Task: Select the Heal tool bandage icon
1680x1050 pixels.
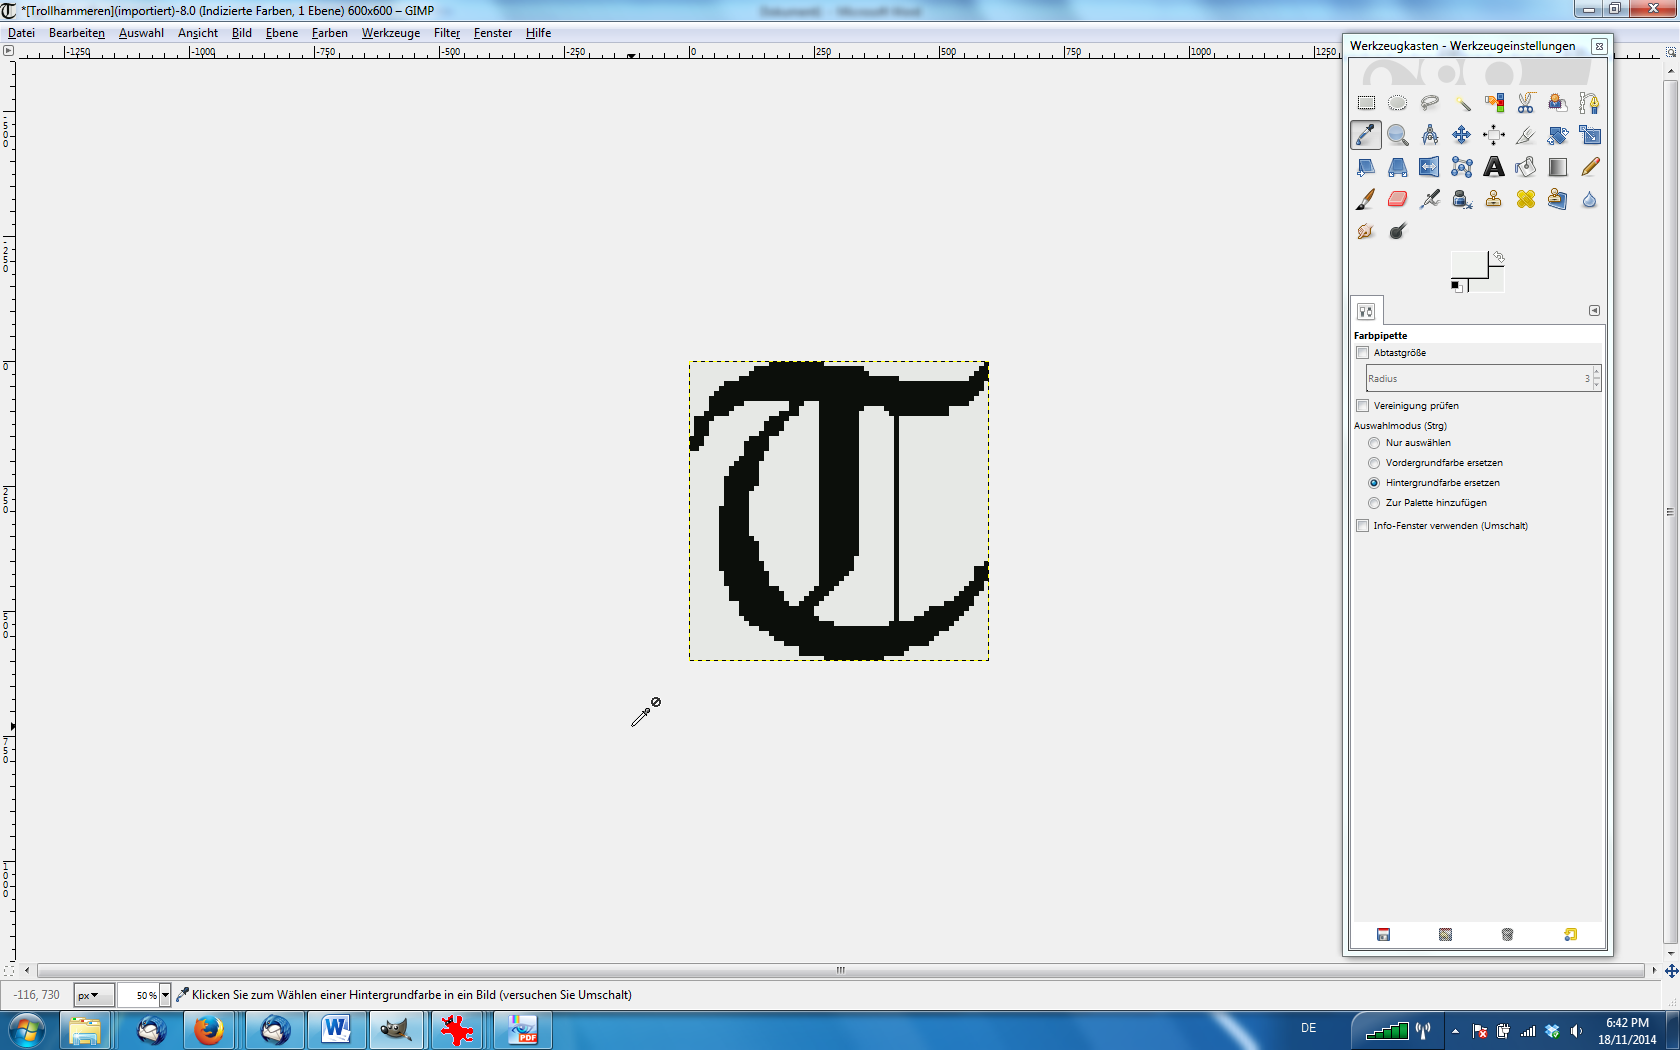Action: (x=1525, y=199)
